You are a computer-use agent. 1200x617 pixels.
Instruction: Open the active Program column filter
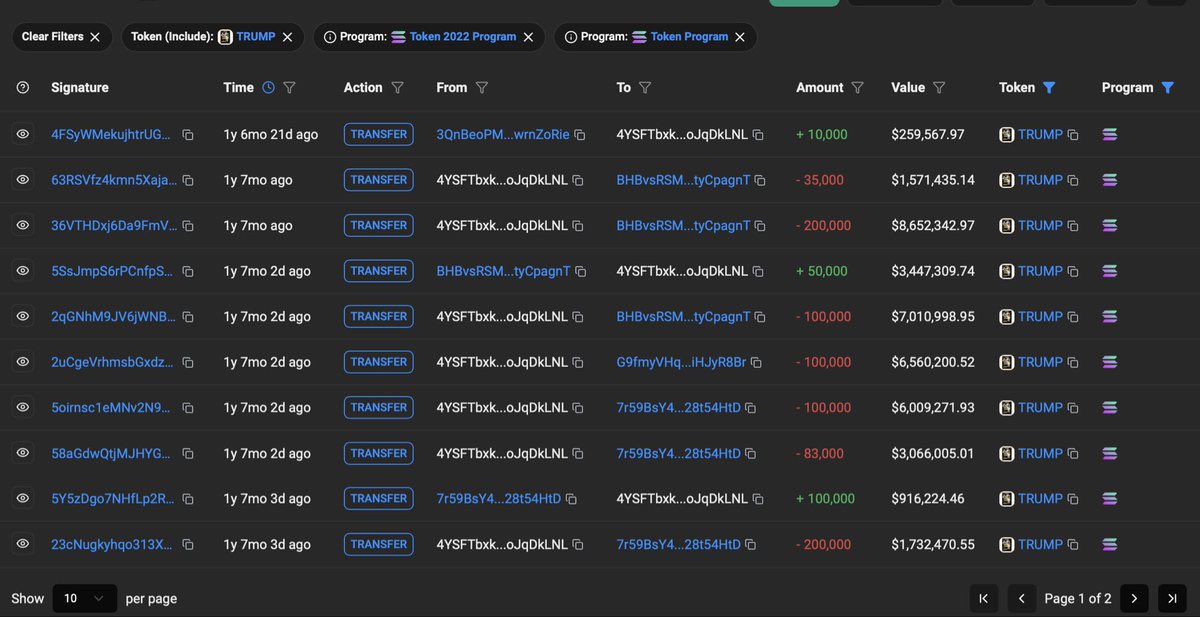tap(1167, 88)
